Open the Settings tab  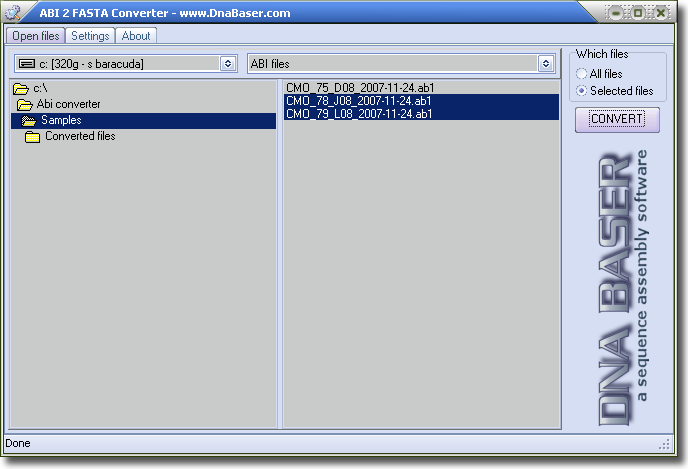pyautogui.click(x=90, y=36)
